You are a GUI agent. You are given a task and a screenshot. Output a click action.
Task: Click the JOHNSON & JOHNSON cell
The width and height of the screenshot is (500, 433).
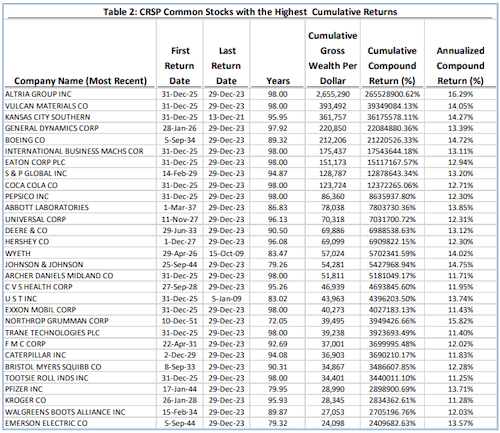(44, 265)
